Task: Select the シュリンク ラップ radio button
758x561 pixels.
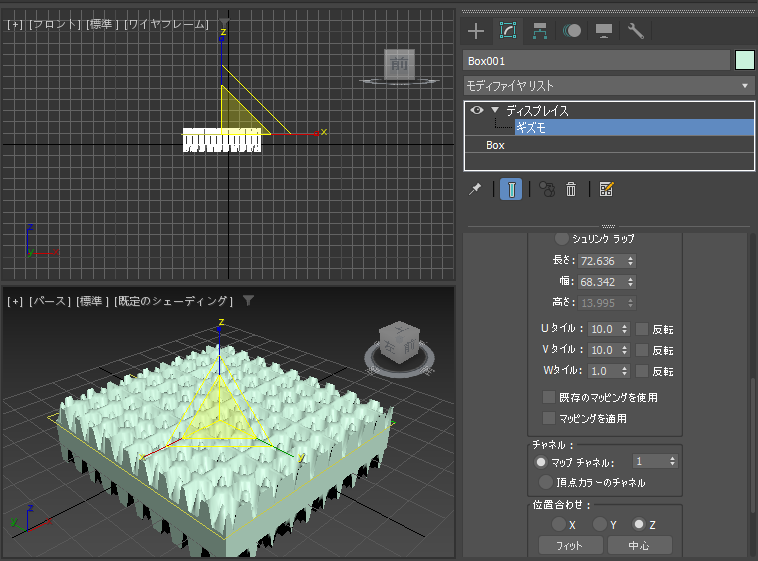Action: click(562, 238)
